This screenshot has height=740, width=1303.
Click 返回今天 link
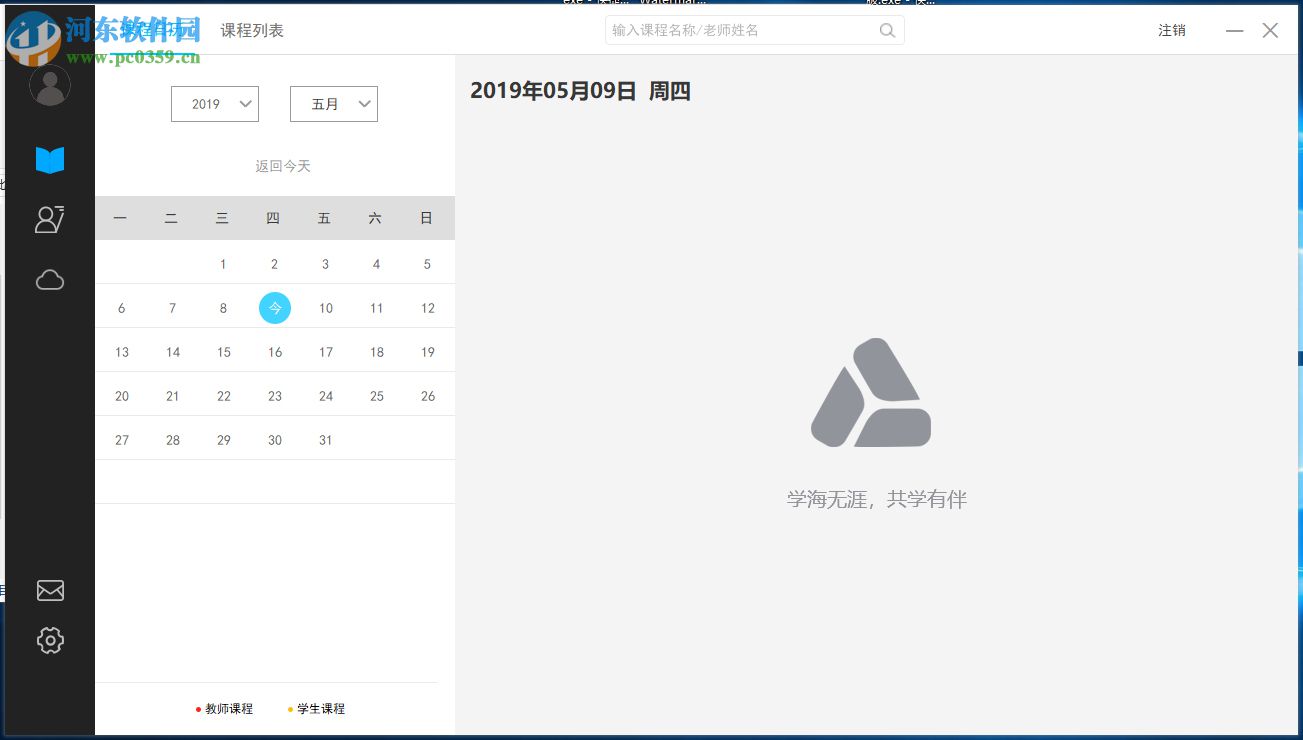283,166
